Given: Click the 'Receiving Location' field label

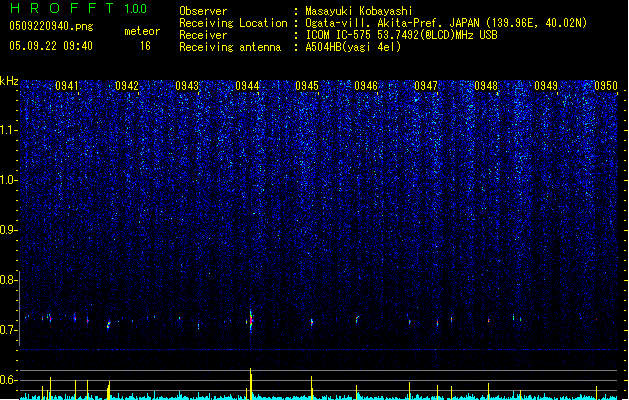Looking at the screenshot, I should point(233,23).
